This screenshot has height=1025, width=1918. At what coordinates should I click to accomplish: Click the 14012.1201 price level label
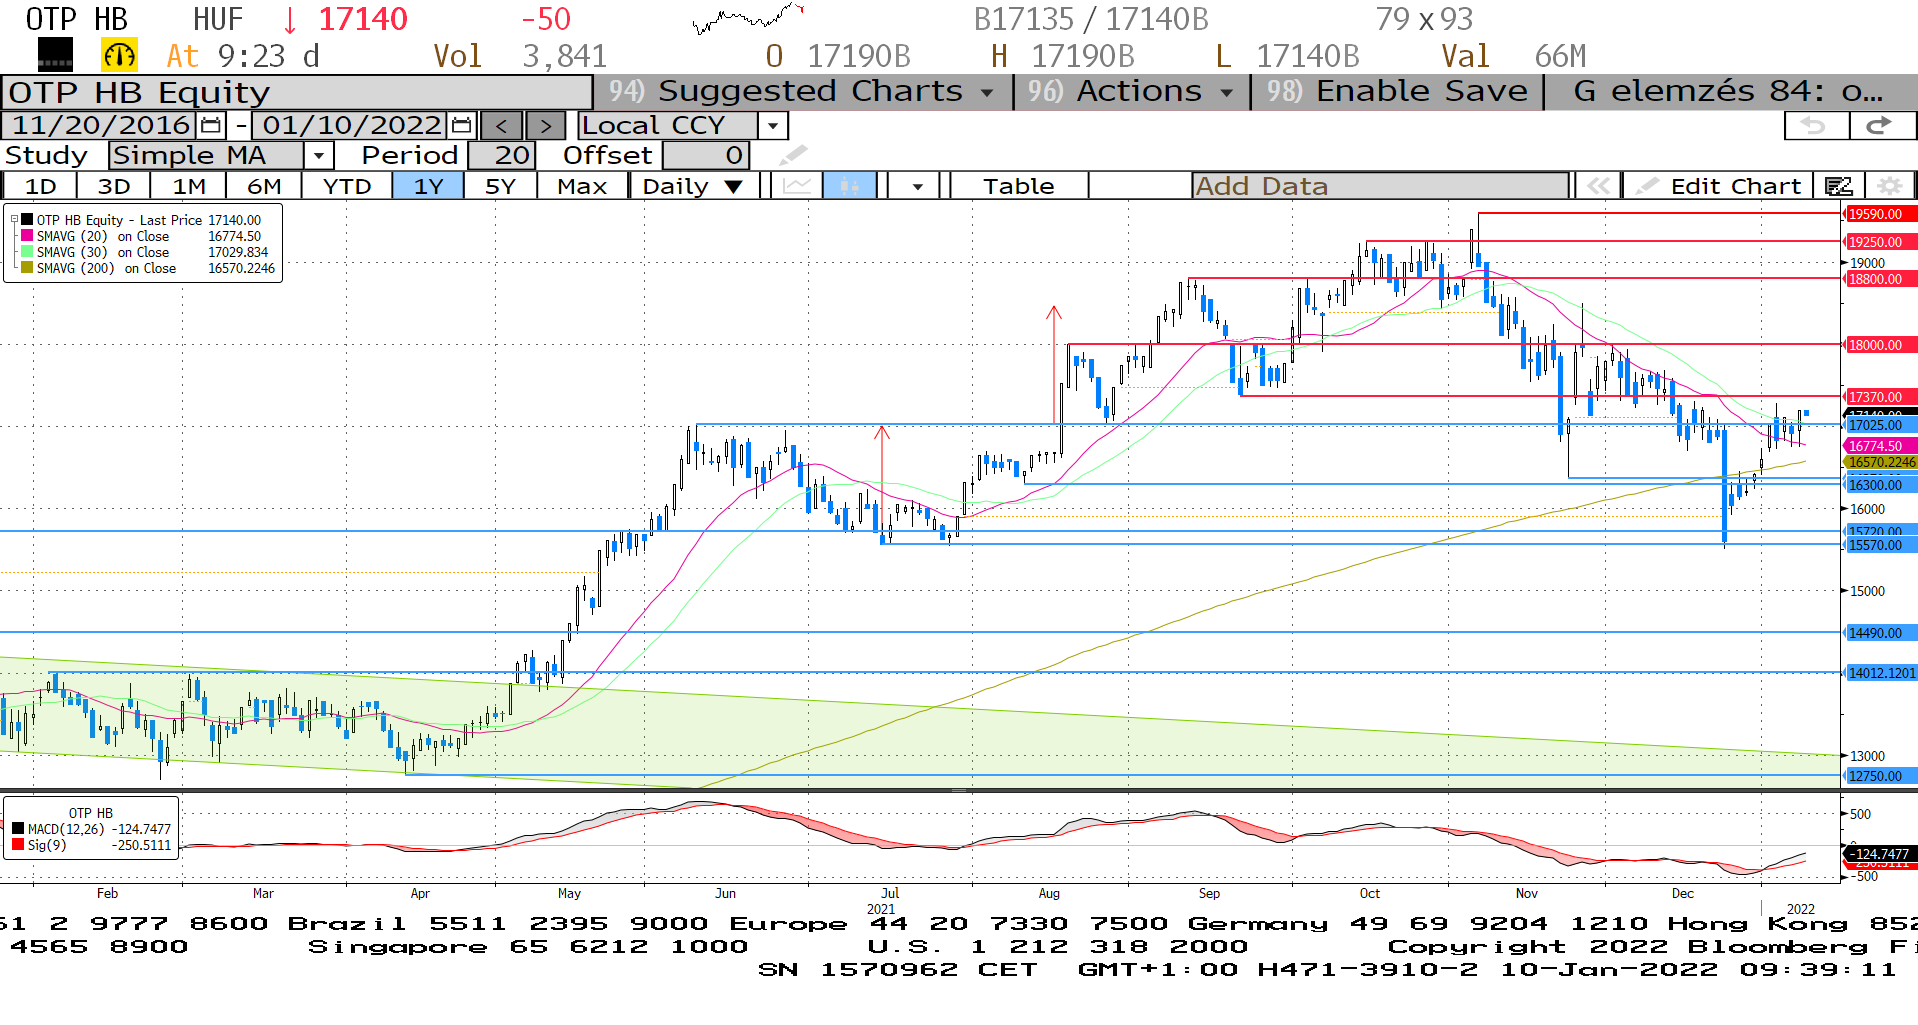coord(1880,673)
